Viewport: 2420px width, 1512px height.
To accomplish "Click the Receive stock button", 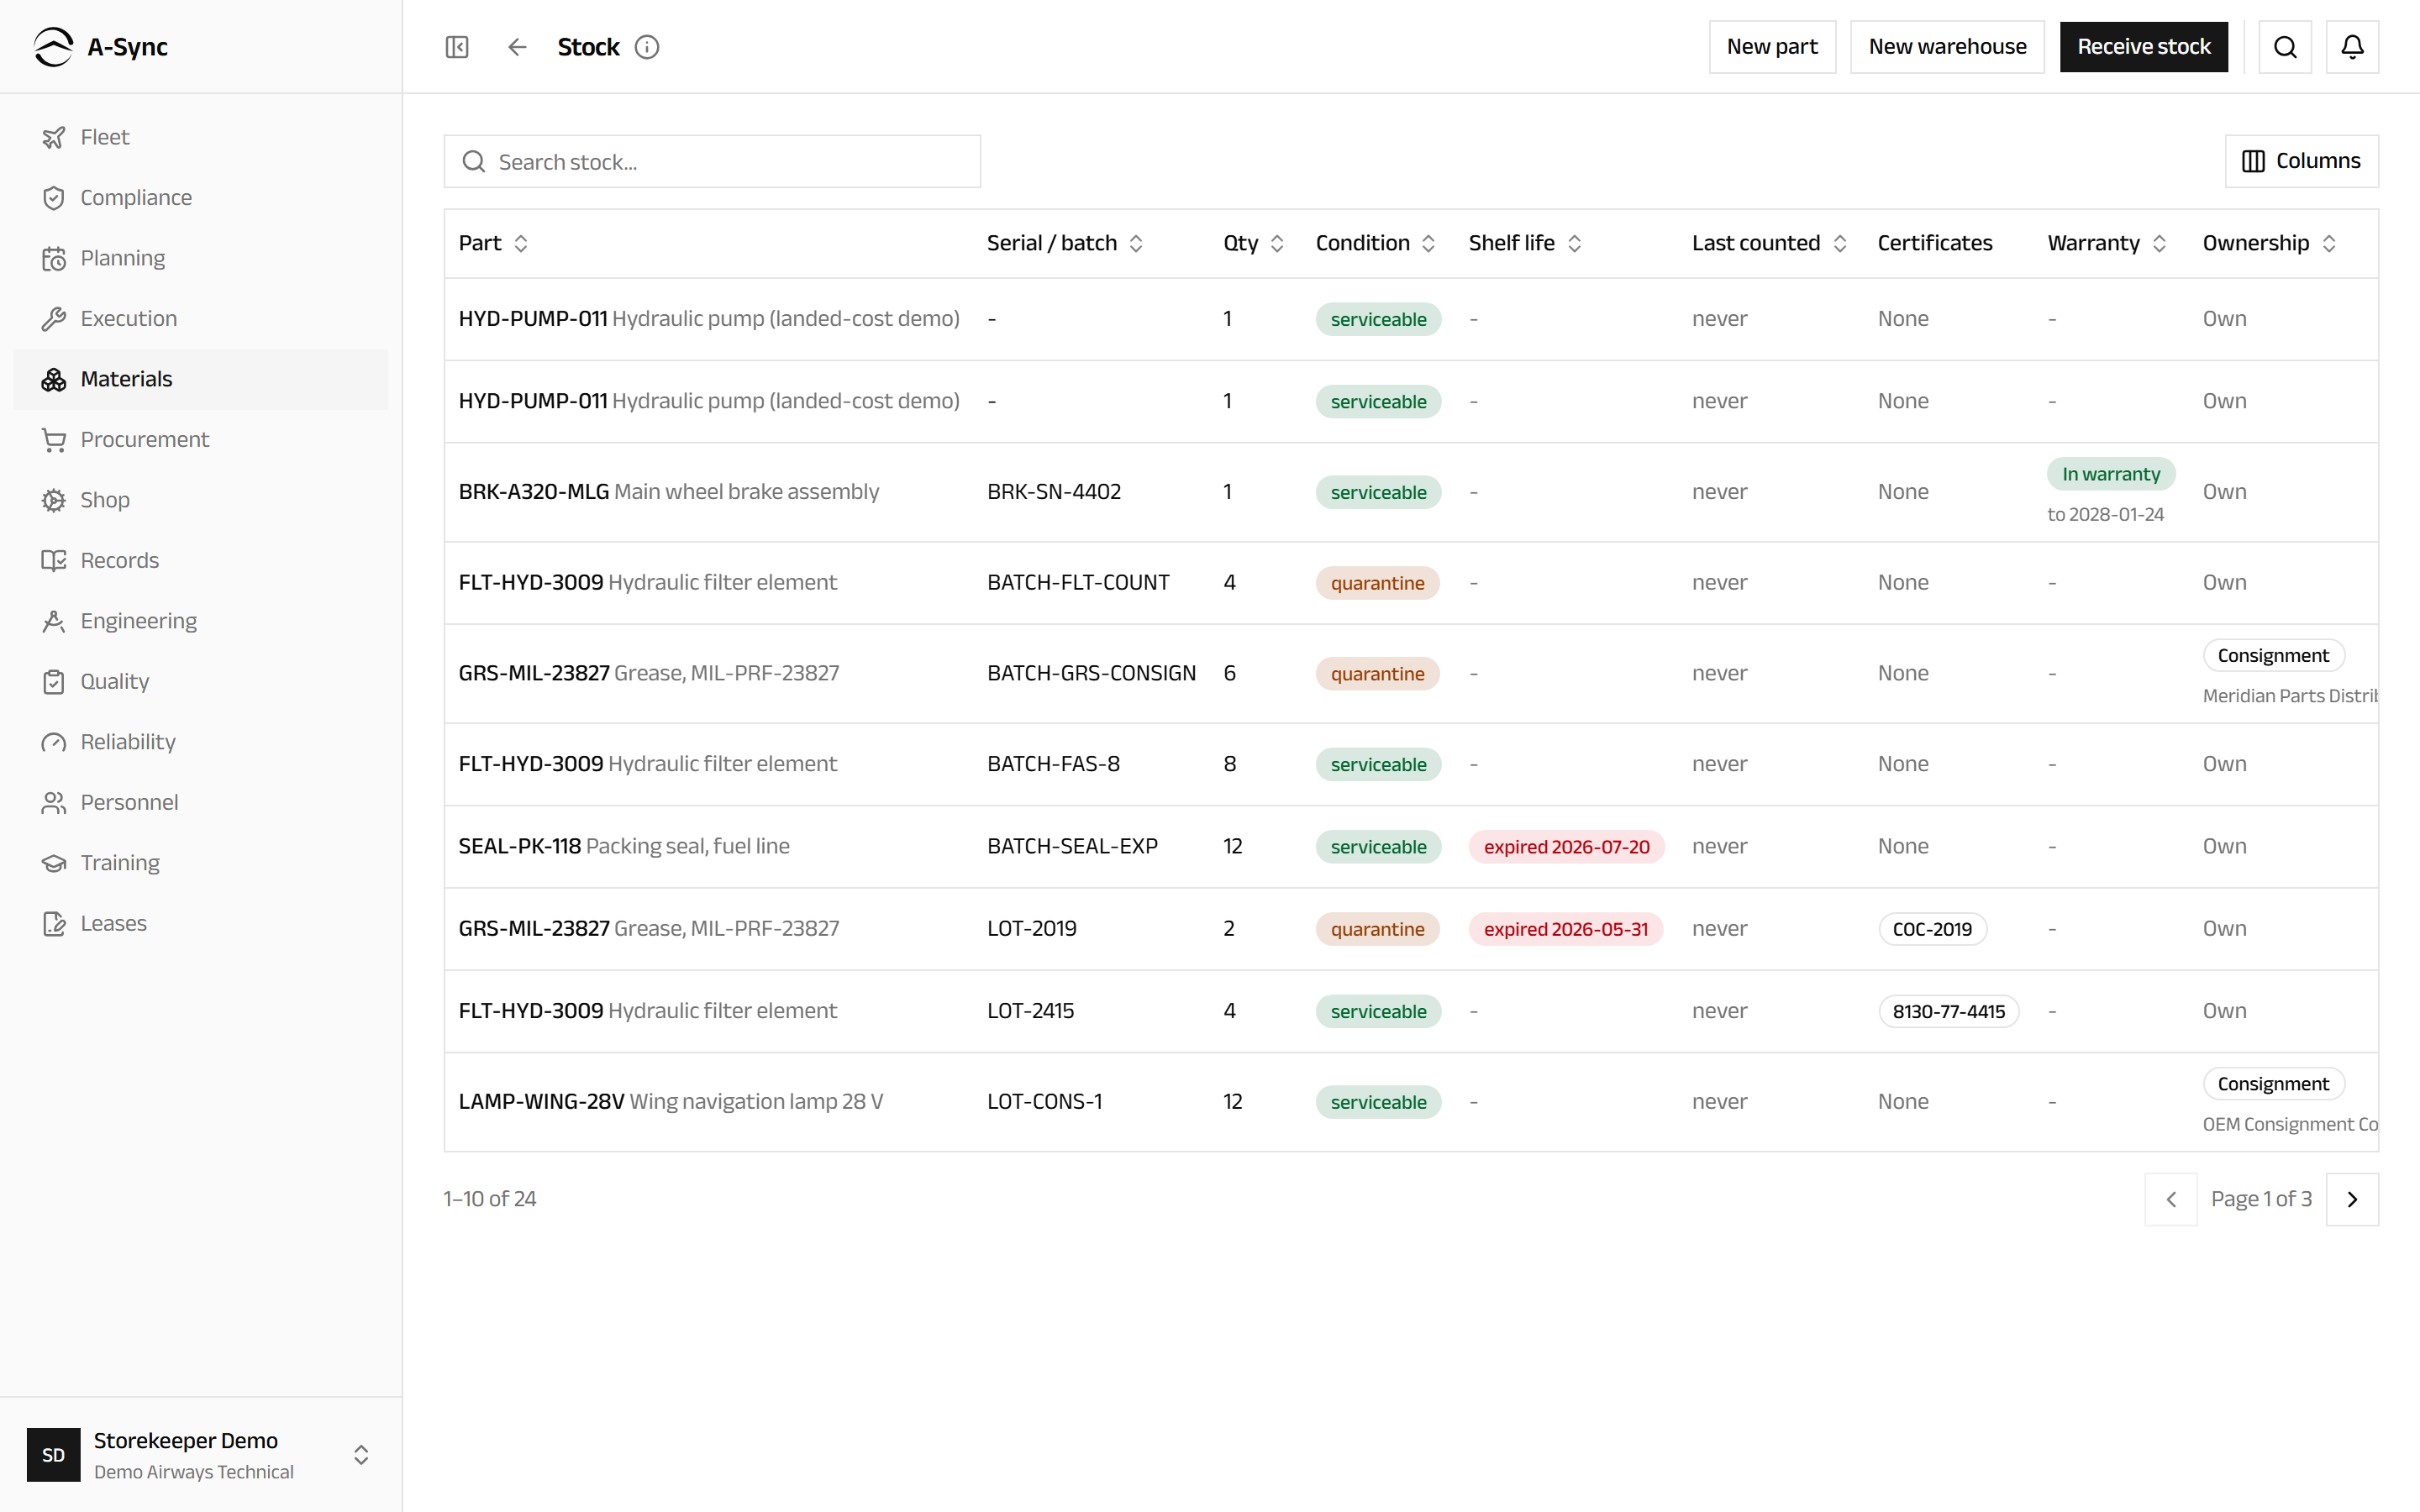I will point(2143,47).
